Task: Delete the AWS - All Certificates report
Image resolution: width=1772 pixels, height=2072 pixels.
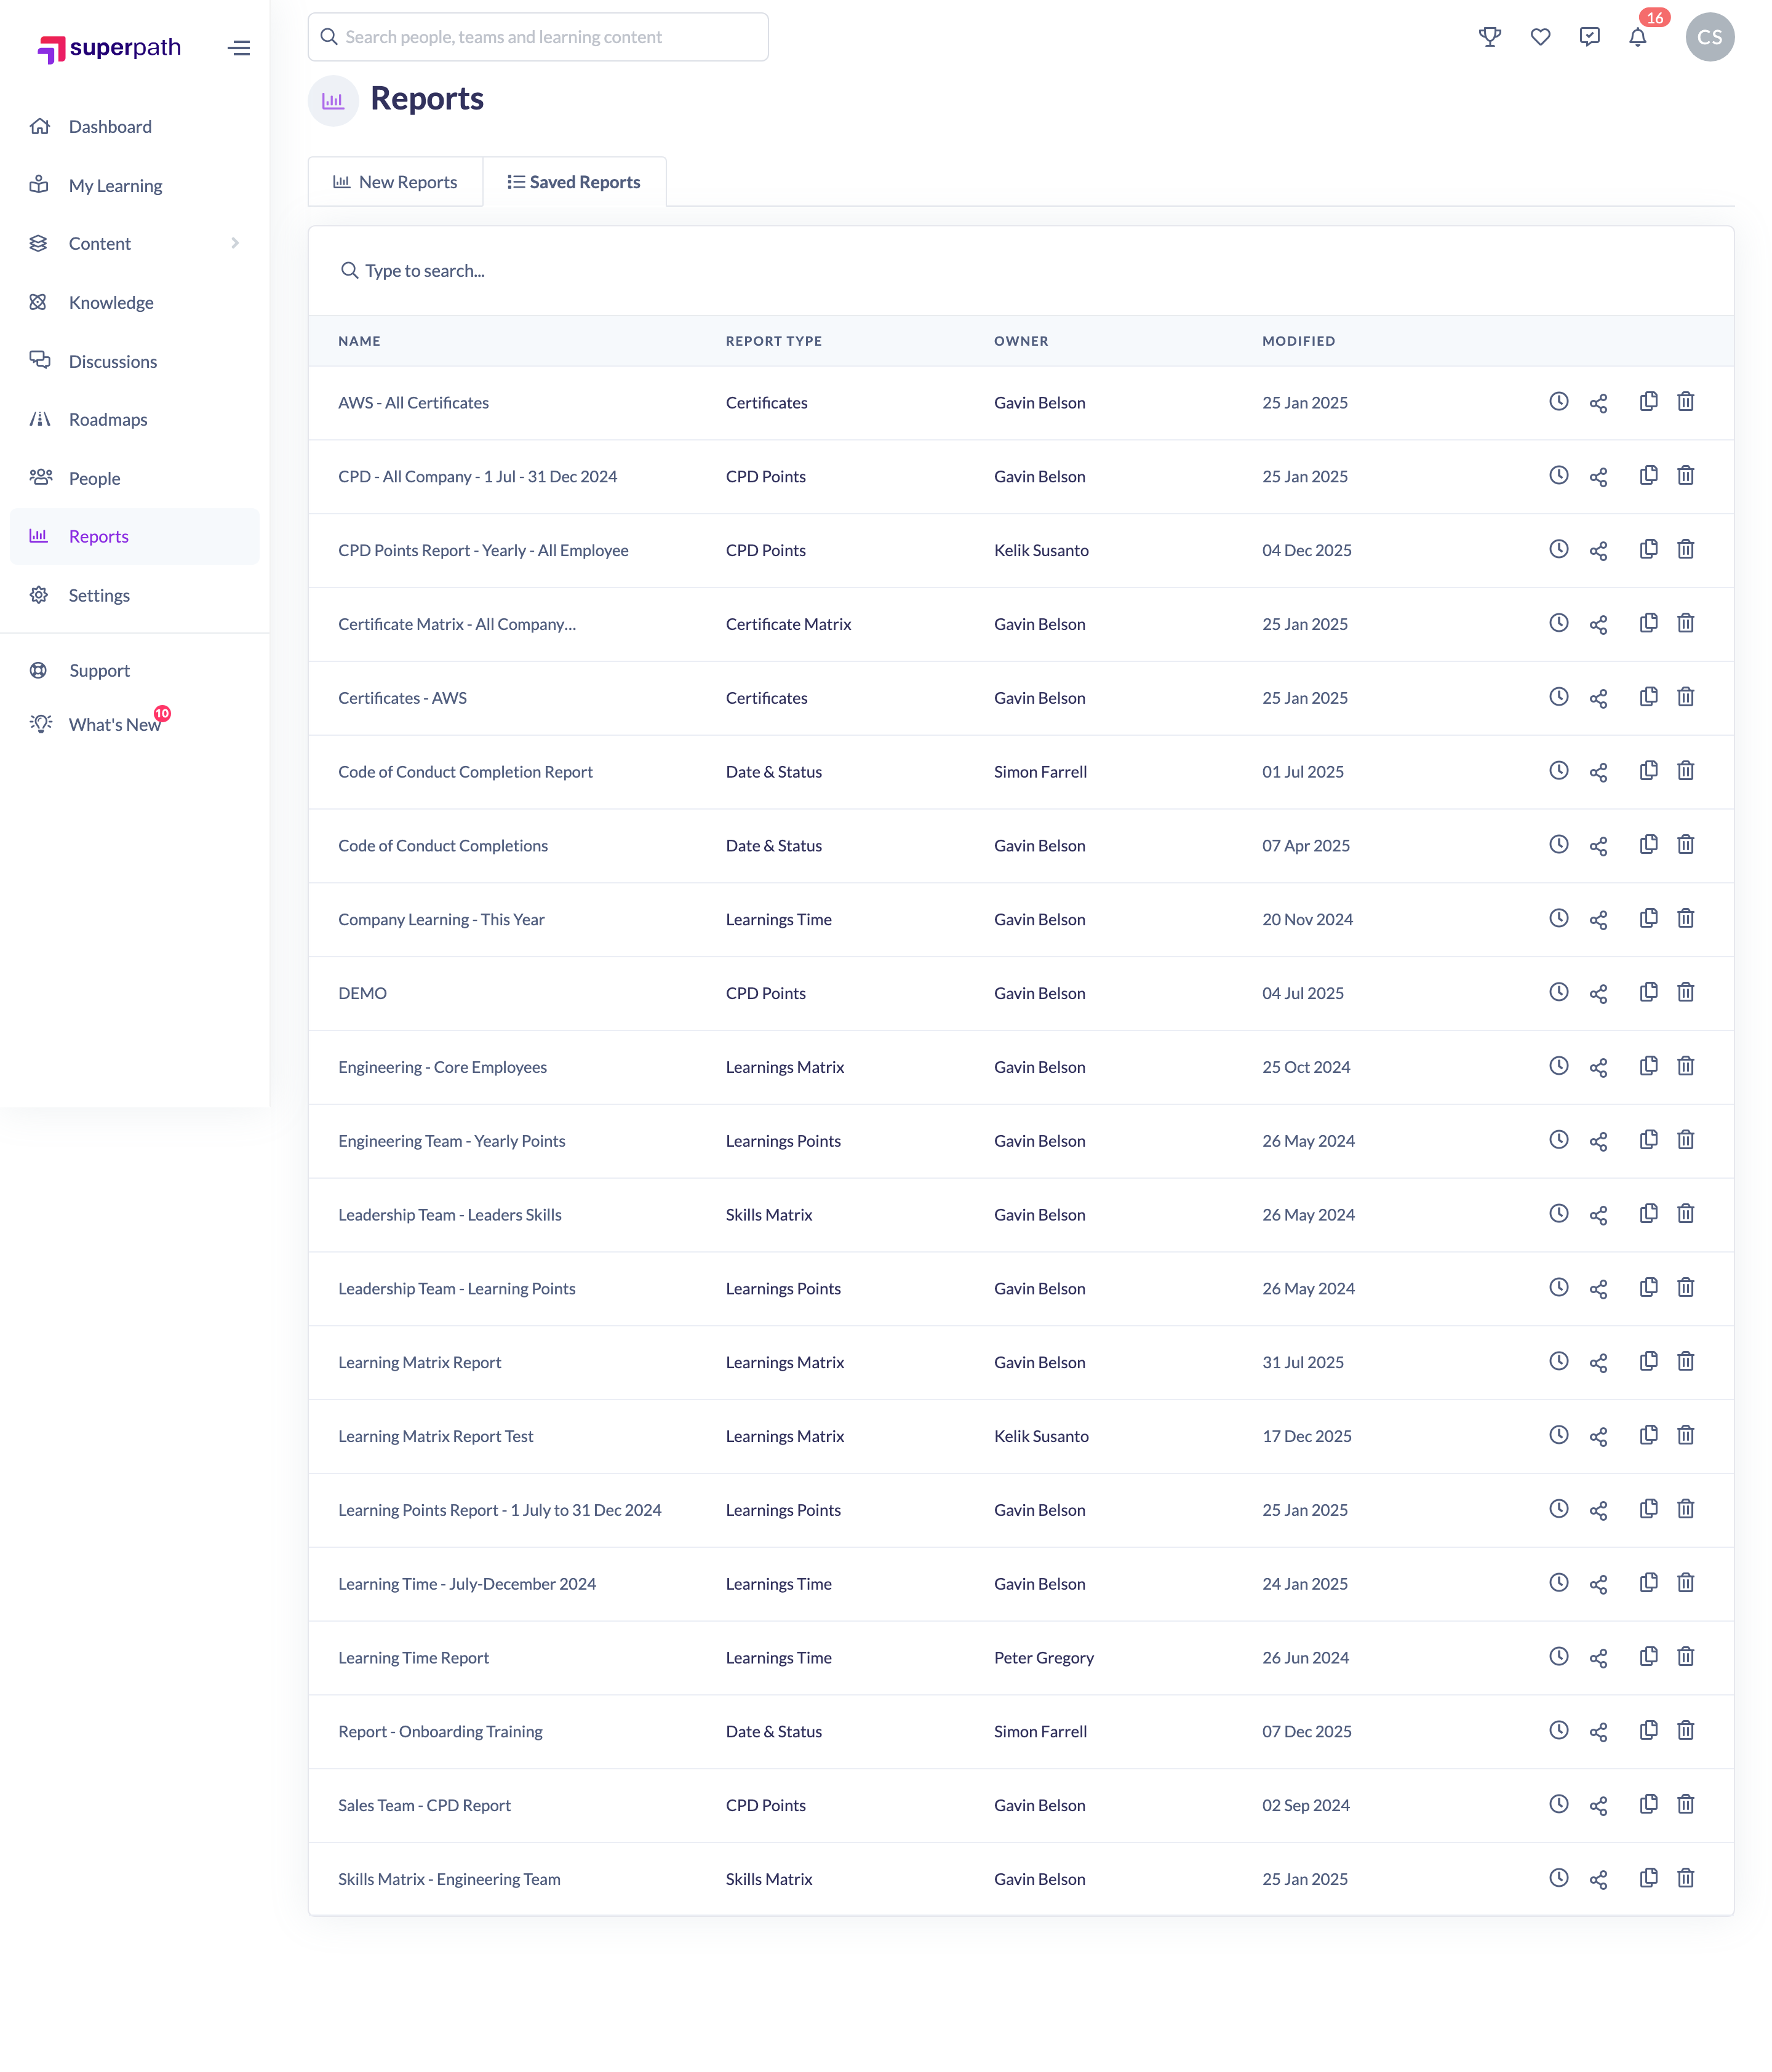Action: pyautogui.click(x=1685, y=401)
